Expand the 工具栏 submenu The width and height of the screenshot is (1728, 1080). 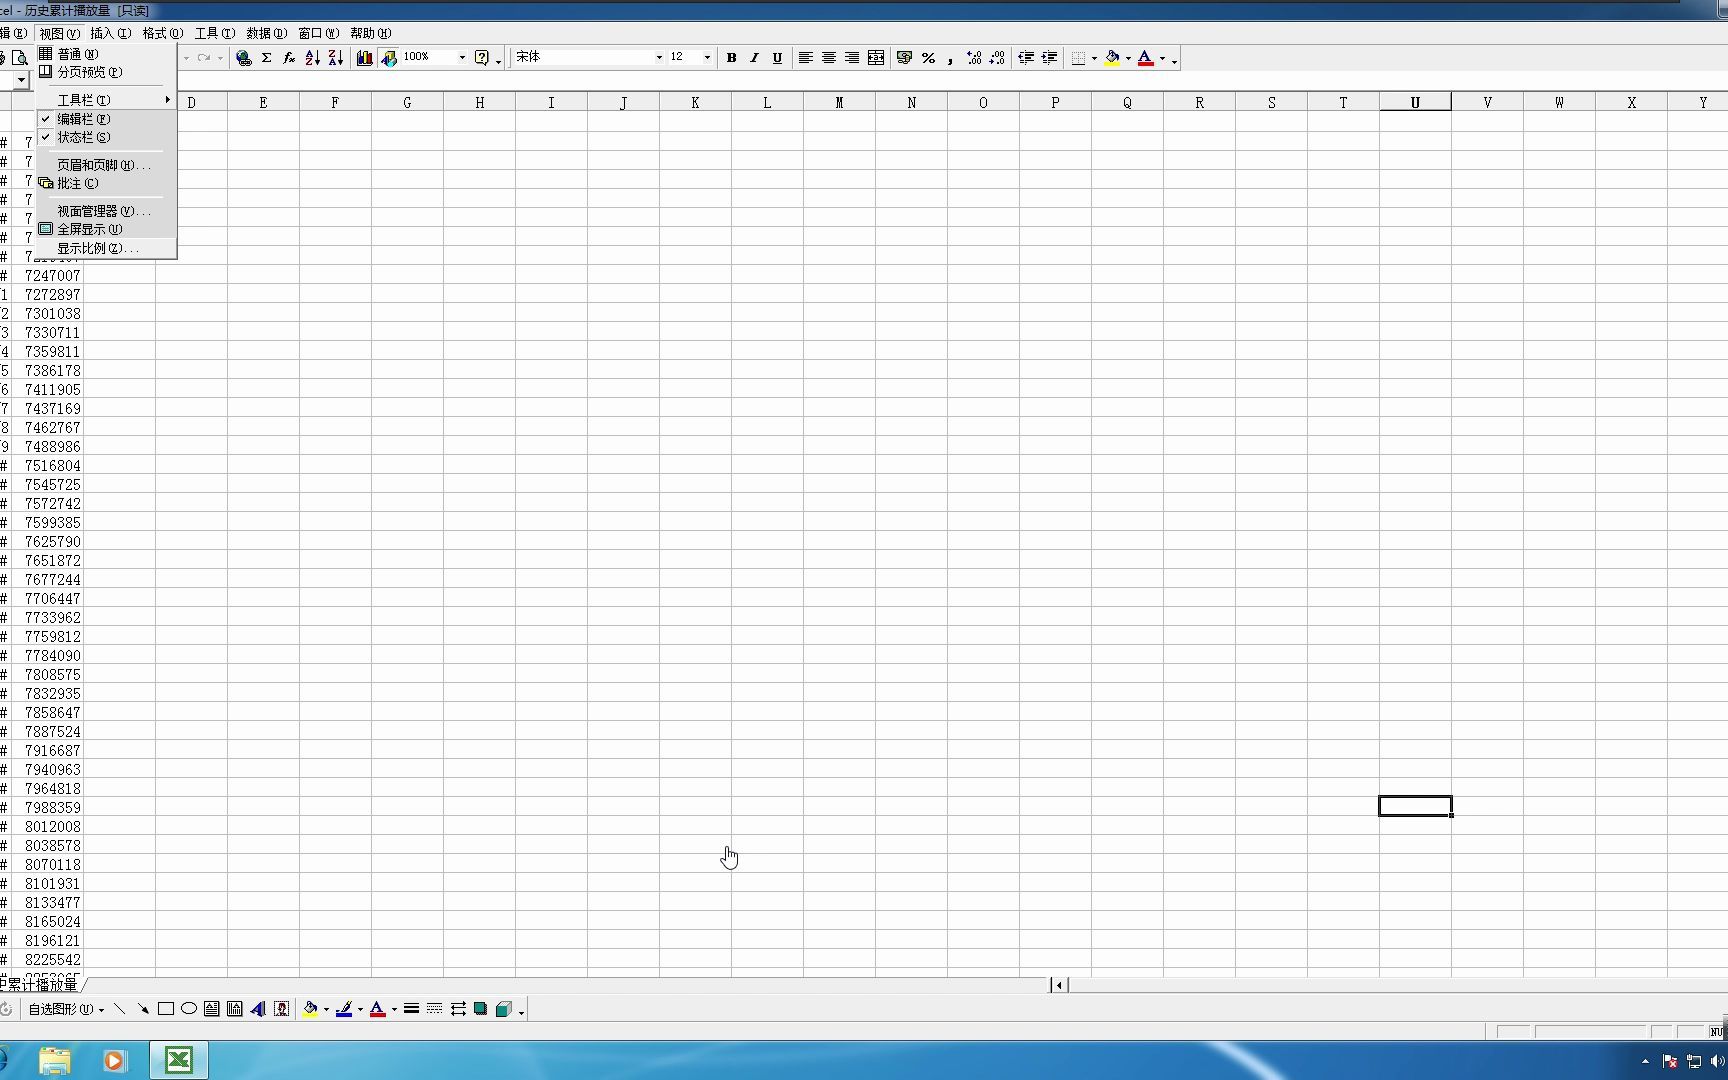[x=106, y=100]
